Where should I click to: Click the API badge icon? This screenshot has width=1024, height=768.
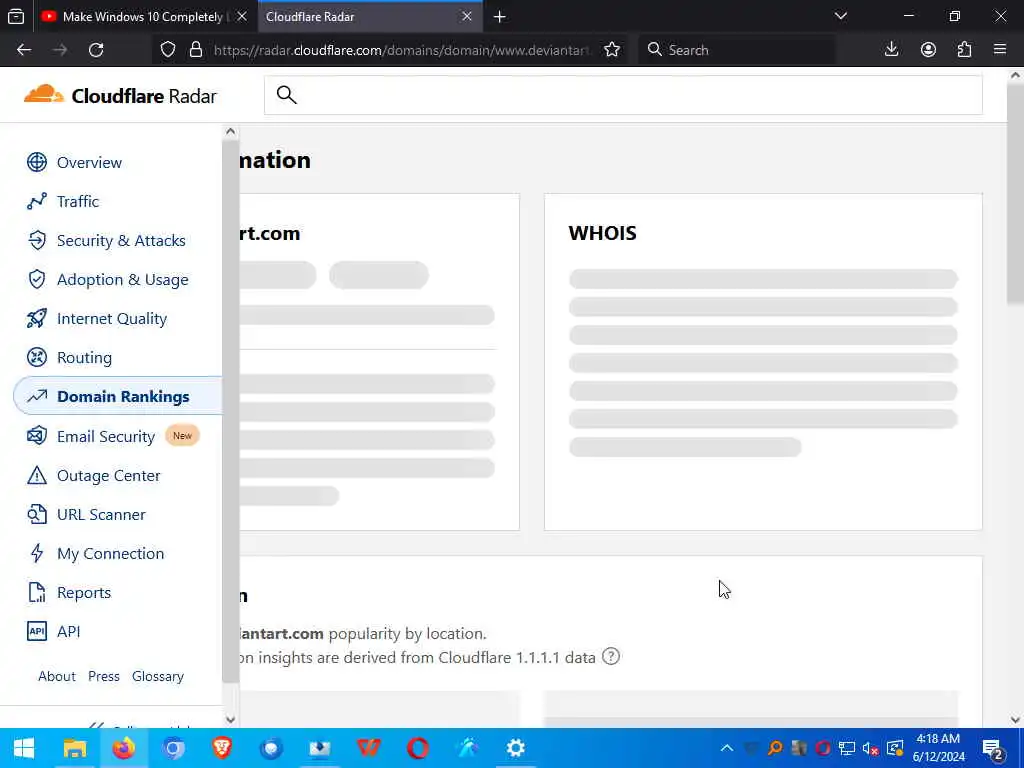tap(37, 631)
